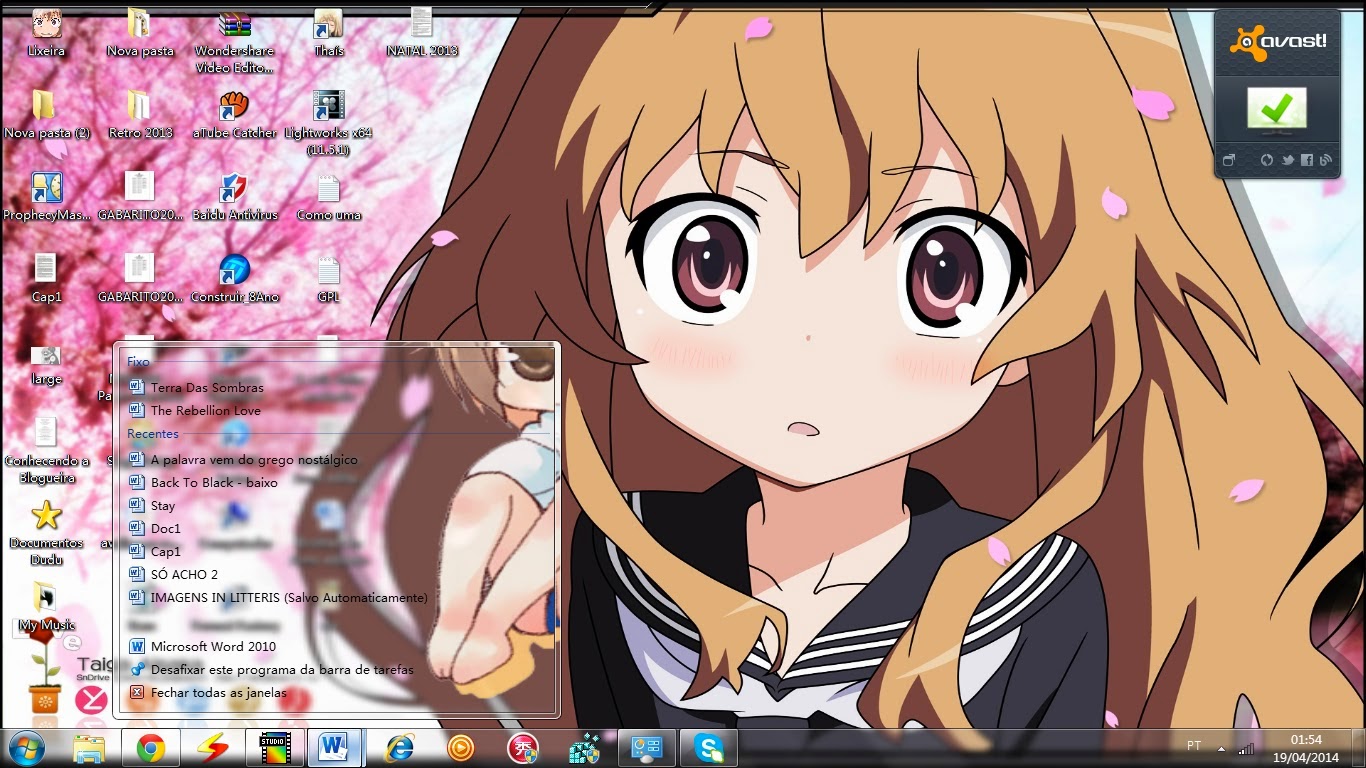Open recent document Stay
The image size is (1366, 768).
(337, 505)
